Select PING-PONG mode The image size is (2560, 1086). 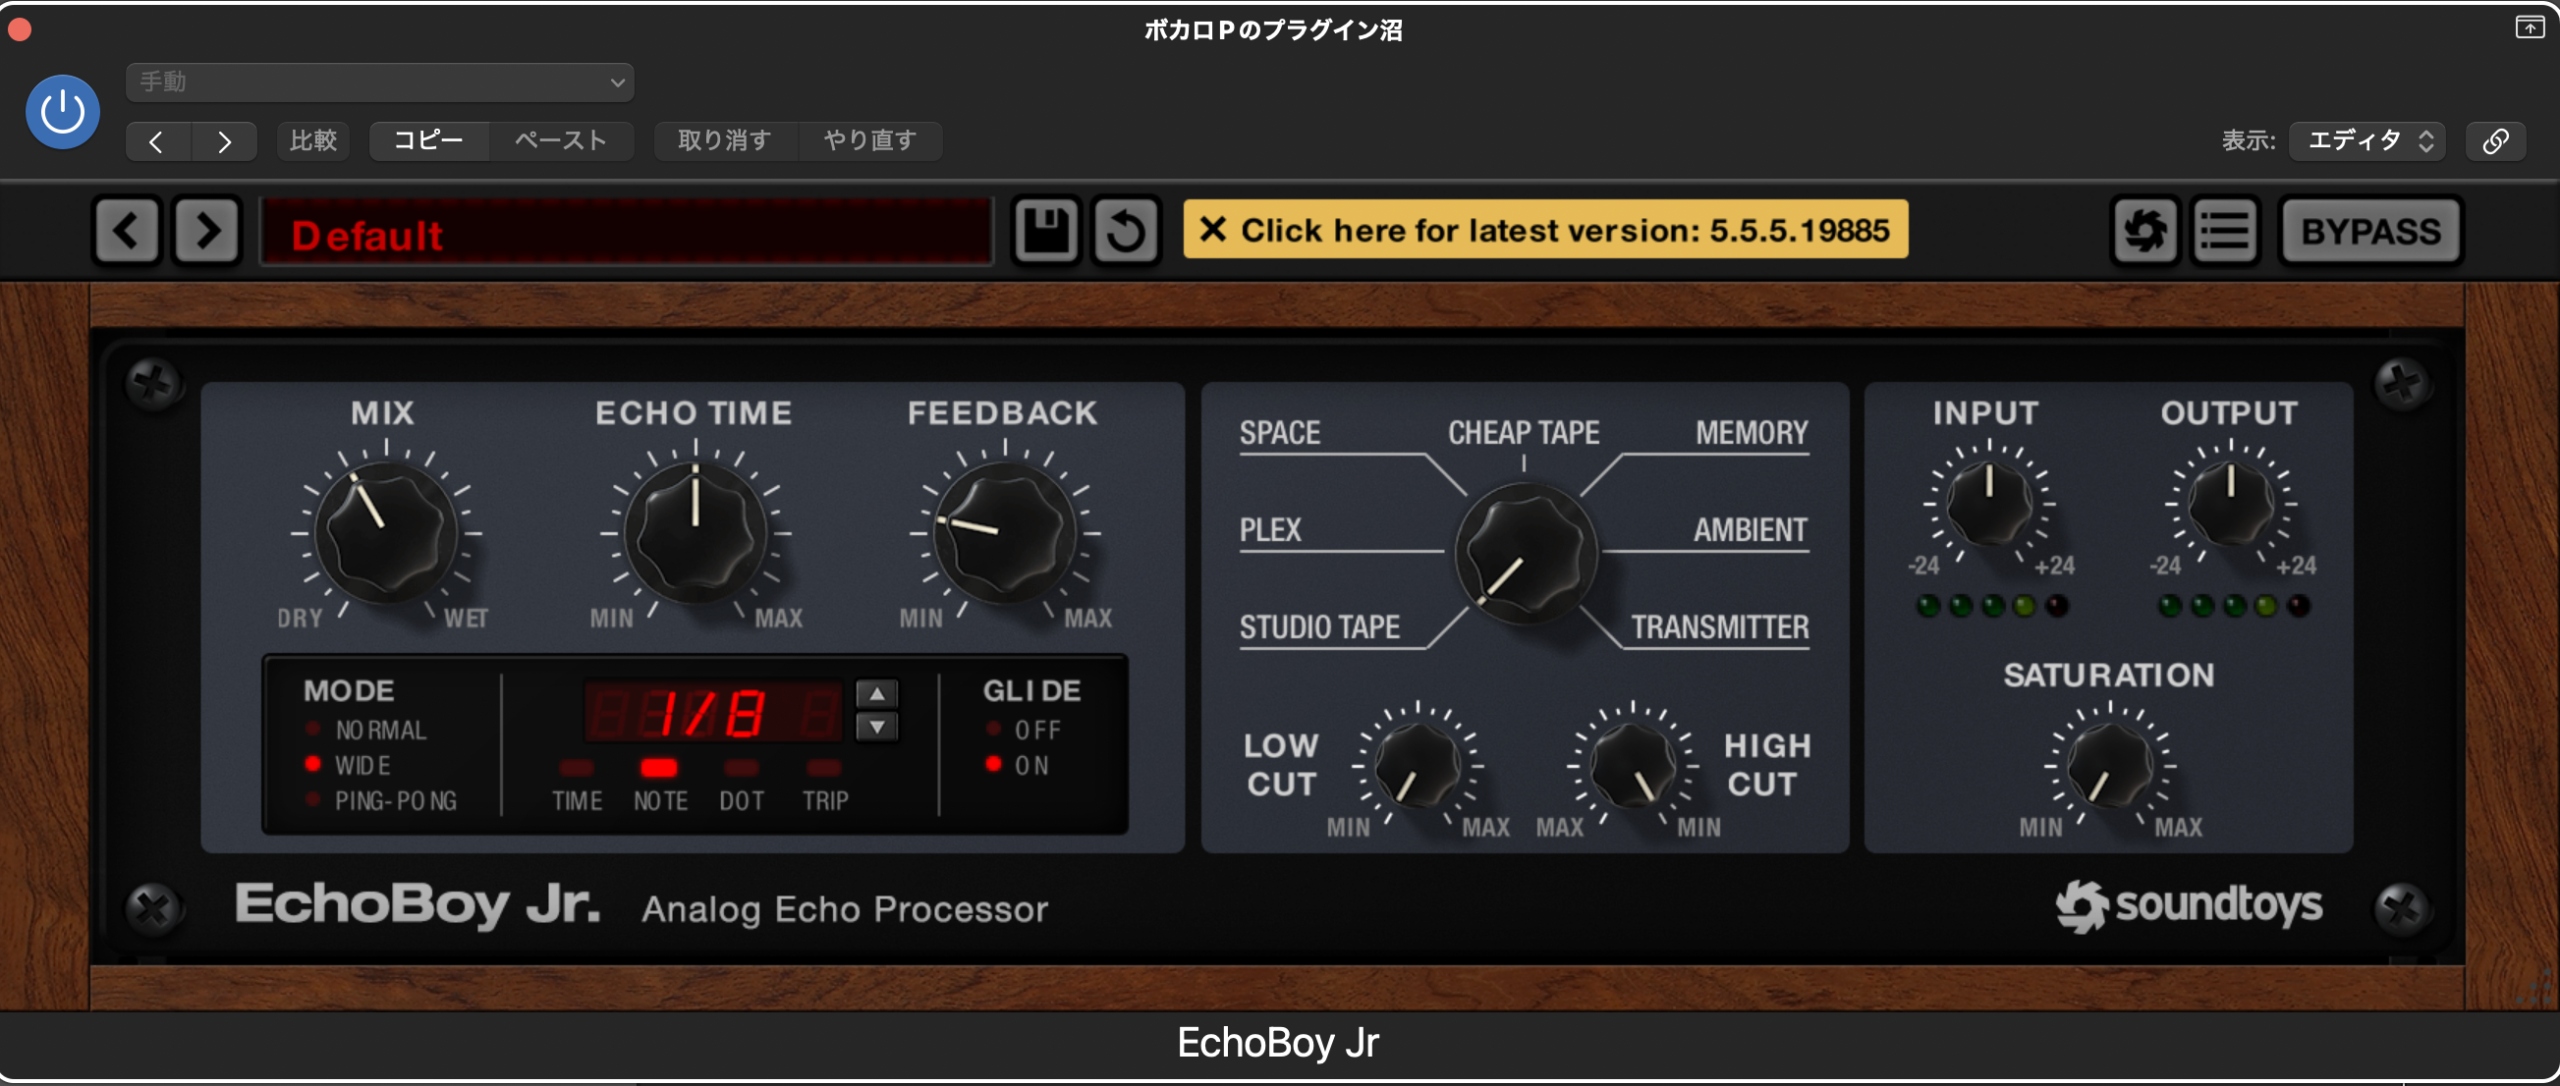(x=381, y=801)
